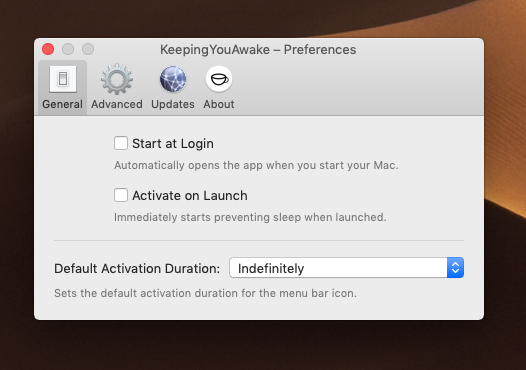Click 'Automatically opens the app' description
Image resolution: width=526 pixels, height=370 pixels.
(256, 165)
